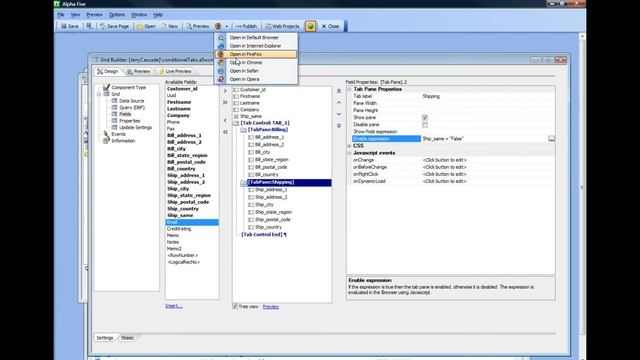Image resolution: width=640 pixels, height=360 pixels.
Task: Collapse the Tab Control TAB_1 node
Action: tap(236, 123)
